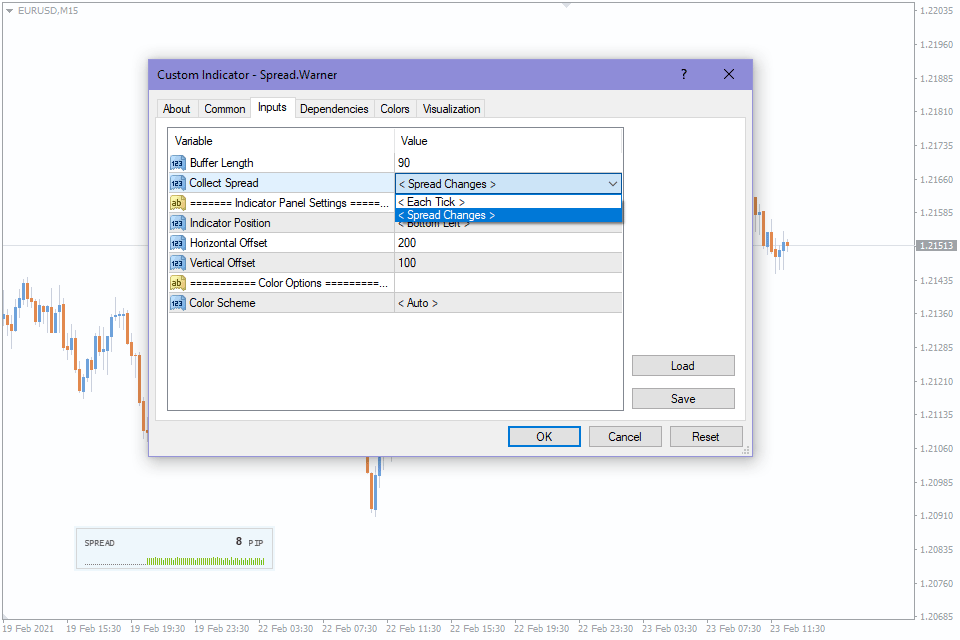Select the Collect Spread variable name
Screen dimensions: 960x640
[223, 183]
